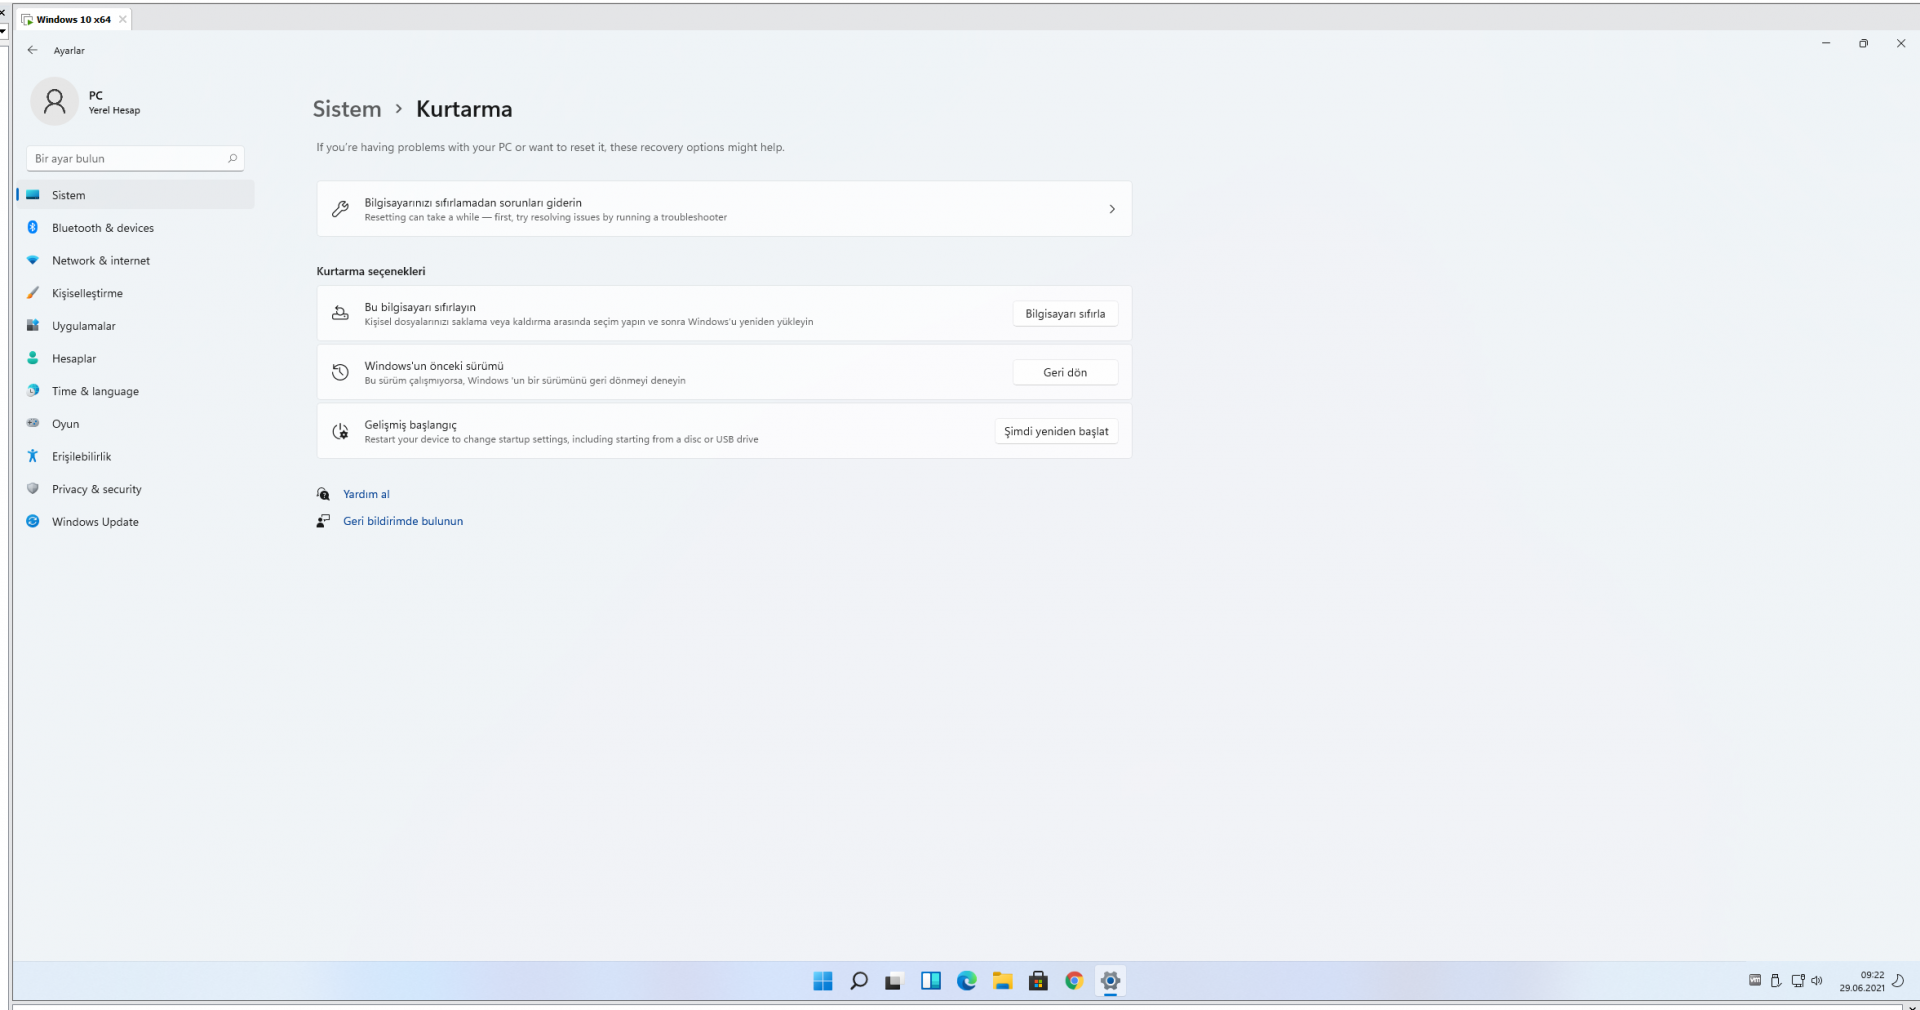The width and height of the screenshot is (1920, 1010).
Task: Select the 'Kurtarma seçenekleri' section heading
Action: (371, 271)
